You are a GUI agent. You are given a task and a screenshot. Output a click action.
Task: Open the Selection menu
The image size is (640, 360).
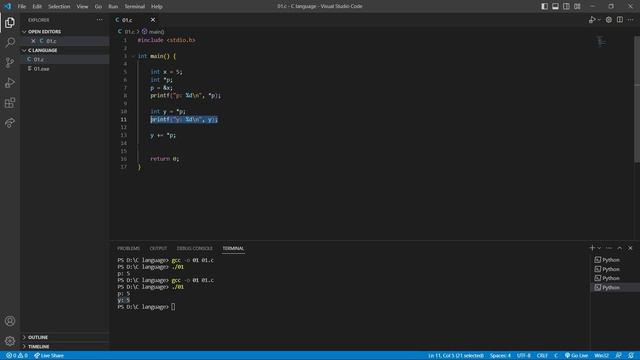coord(59,6)
